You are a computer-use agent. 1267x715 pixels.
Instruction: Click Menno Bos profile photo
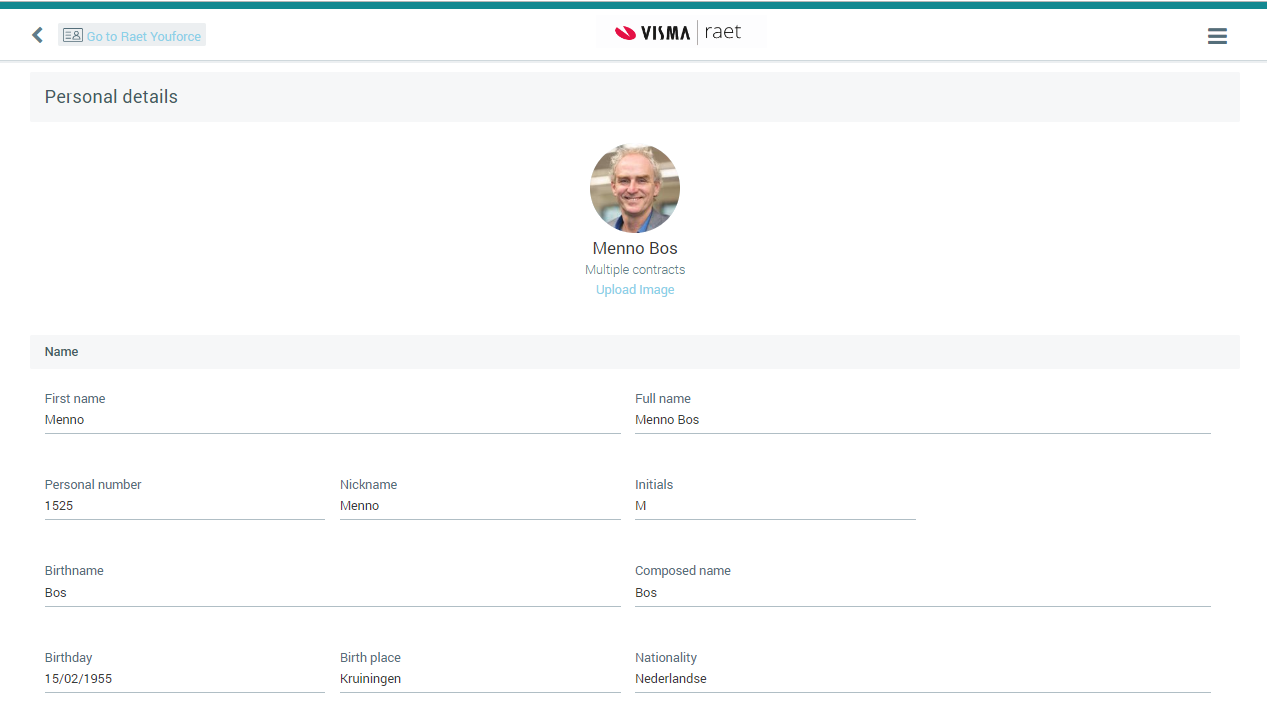pyautogui.click(x=635, y=188)
